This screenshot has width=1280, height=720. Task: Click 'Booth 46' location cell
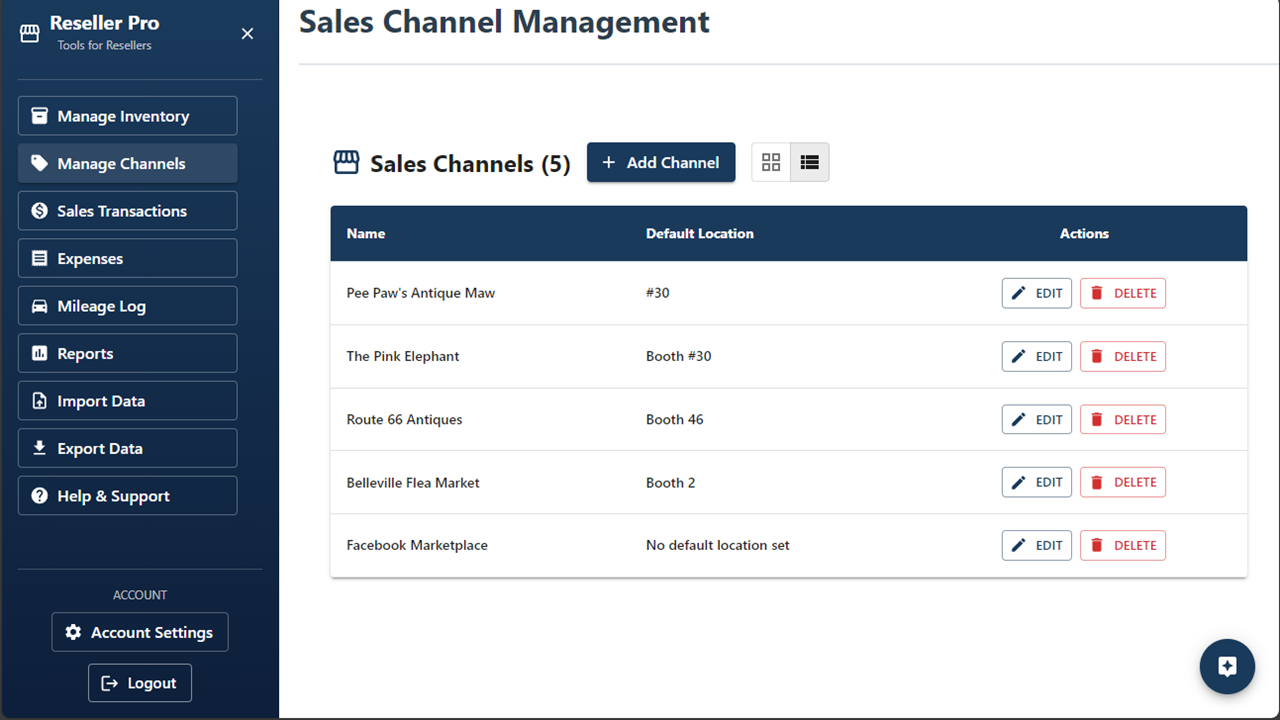point(675,419)
